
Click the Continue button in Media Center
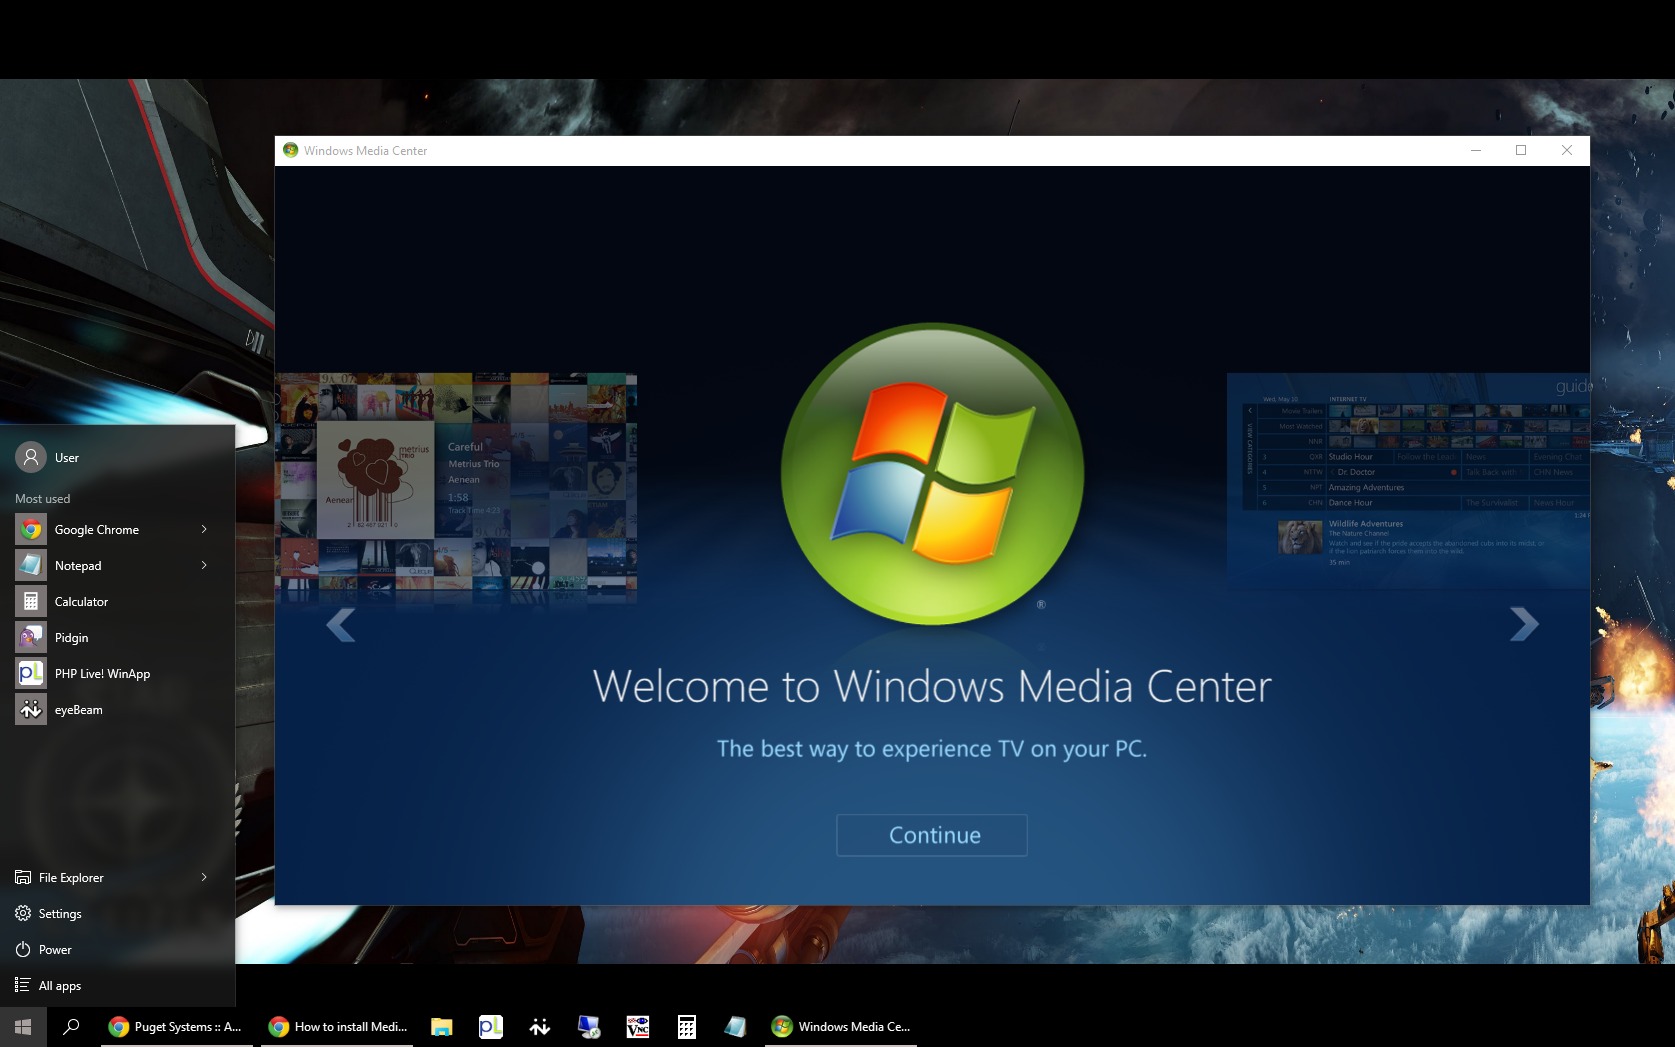click(931, 835)
